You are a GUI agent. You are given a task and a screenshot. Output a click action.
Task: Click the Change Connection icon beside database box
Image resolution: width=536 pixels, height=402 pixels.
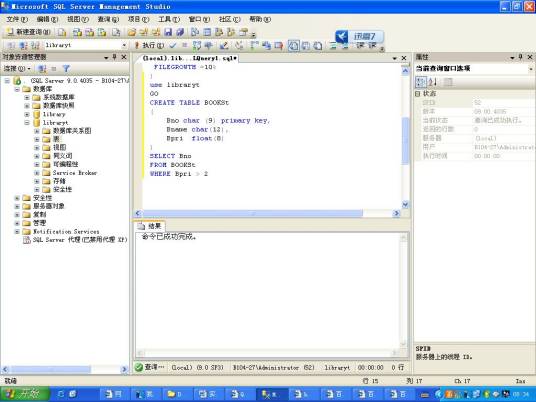pyautogui.click(x=35, y=45)
